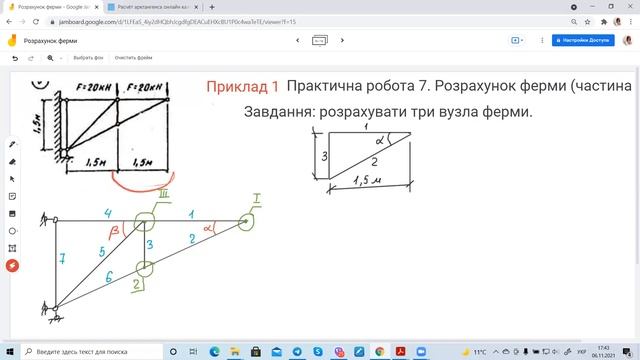
Task: Click the browser forward arrow
Action: coord(22,22)
